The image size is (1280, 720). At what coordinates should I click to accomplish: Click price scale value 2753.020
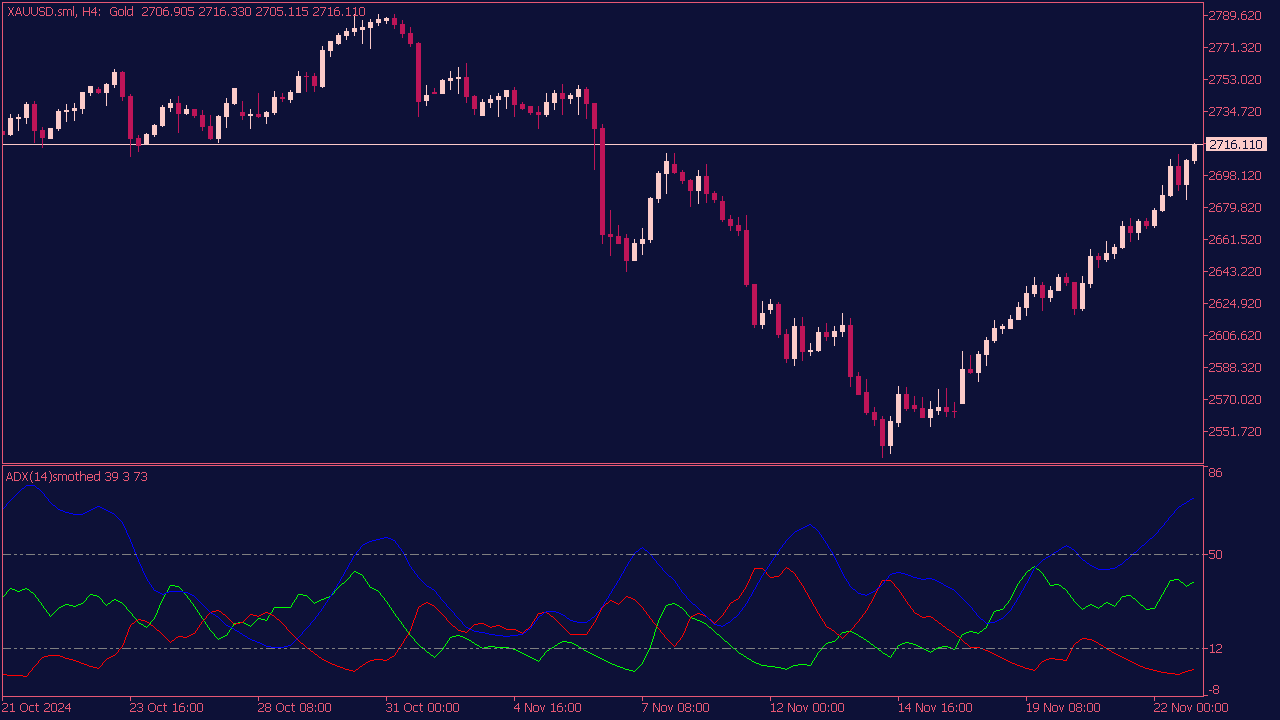click(x=1235, y=80)
